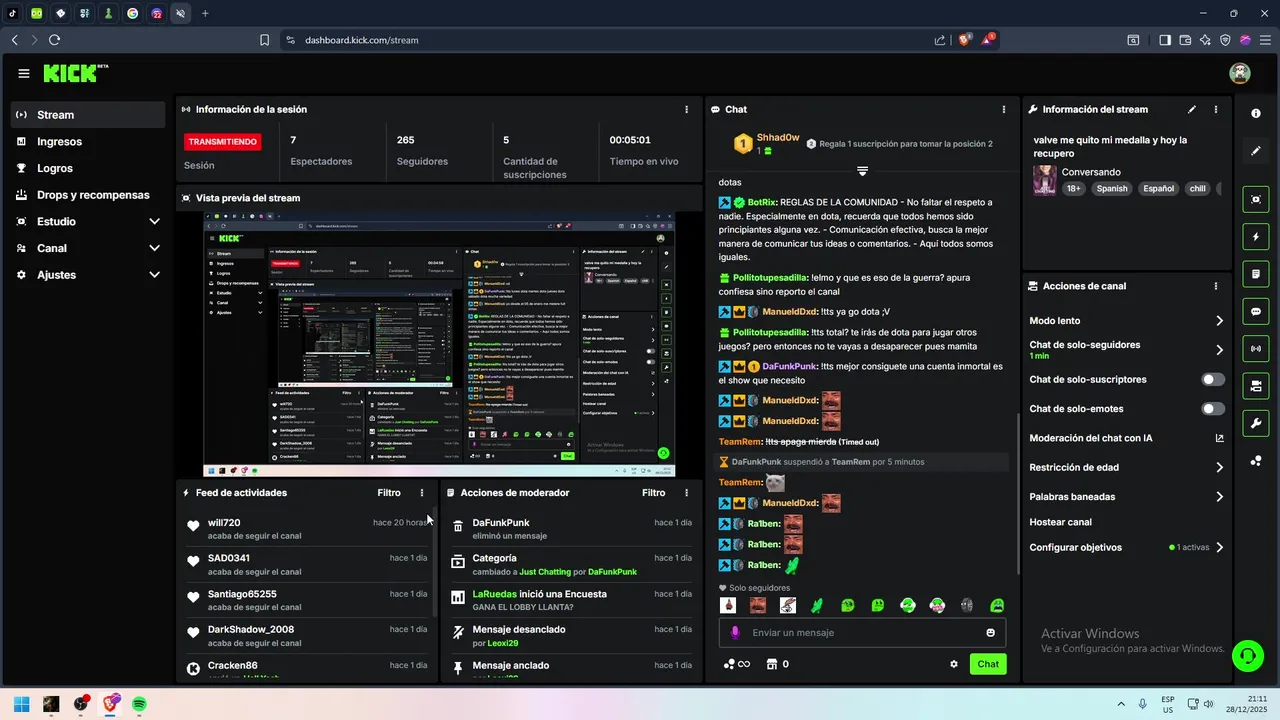Click the chat panel scrollbar

pos(1018,495)
